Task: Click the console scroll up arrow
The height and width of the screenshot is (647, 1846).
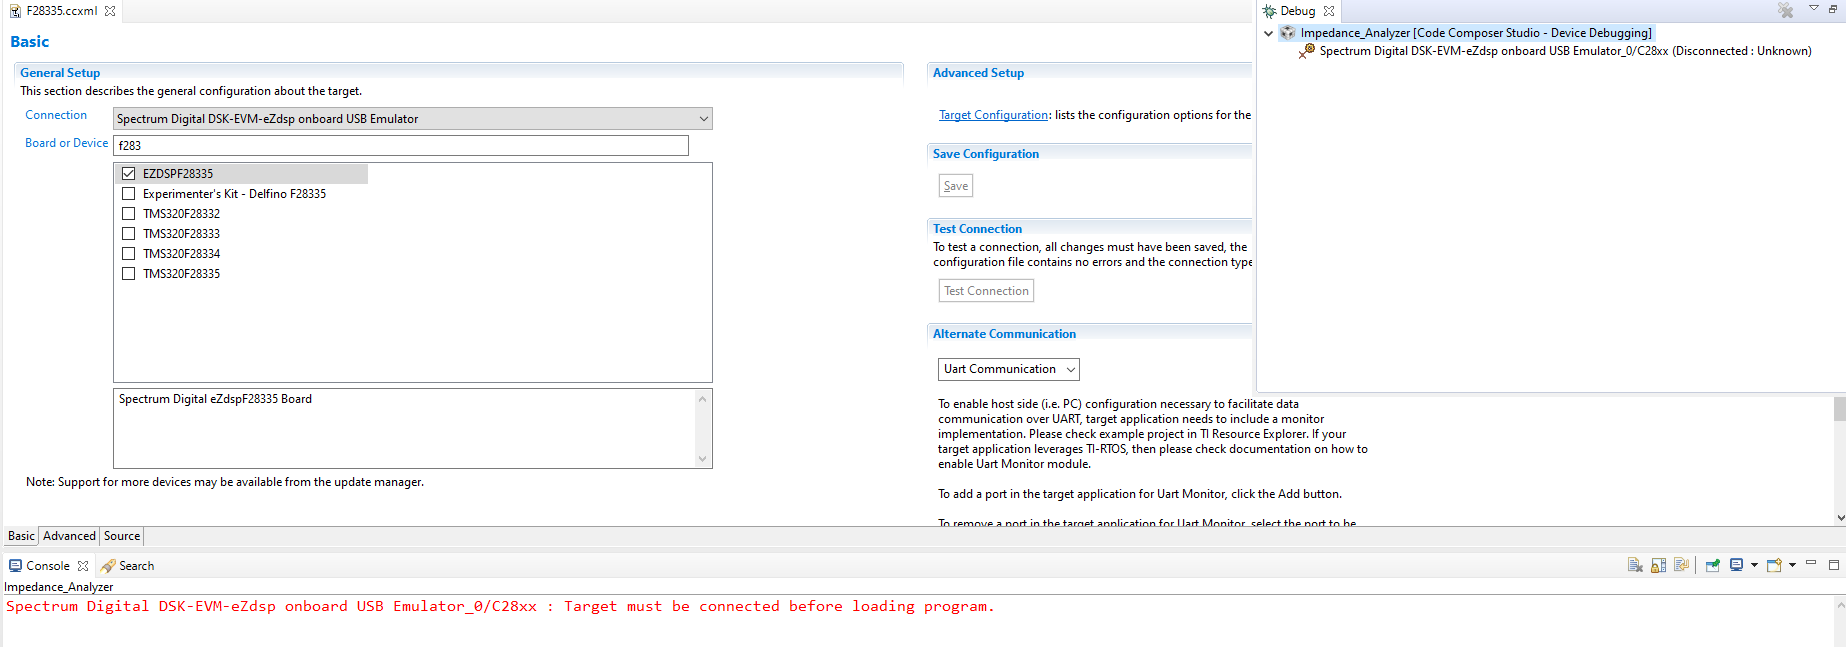Action: coord(1840,604)
